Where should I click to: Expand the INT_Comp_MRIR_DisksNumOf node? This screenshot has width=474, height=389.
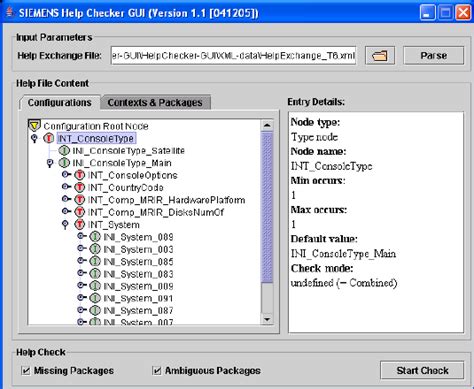point(66,211)
